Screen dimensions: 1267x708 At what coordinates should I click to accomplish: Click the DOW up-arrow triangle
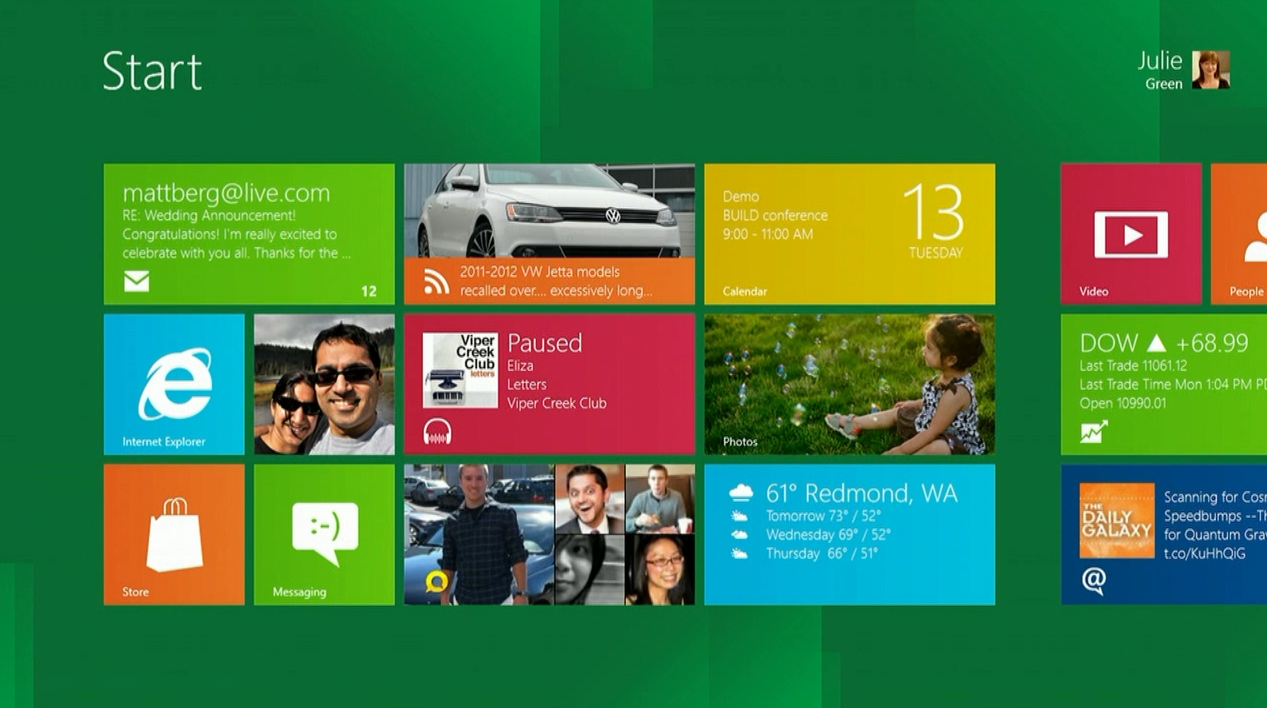pyautogui.click(x=1155, y=343)
